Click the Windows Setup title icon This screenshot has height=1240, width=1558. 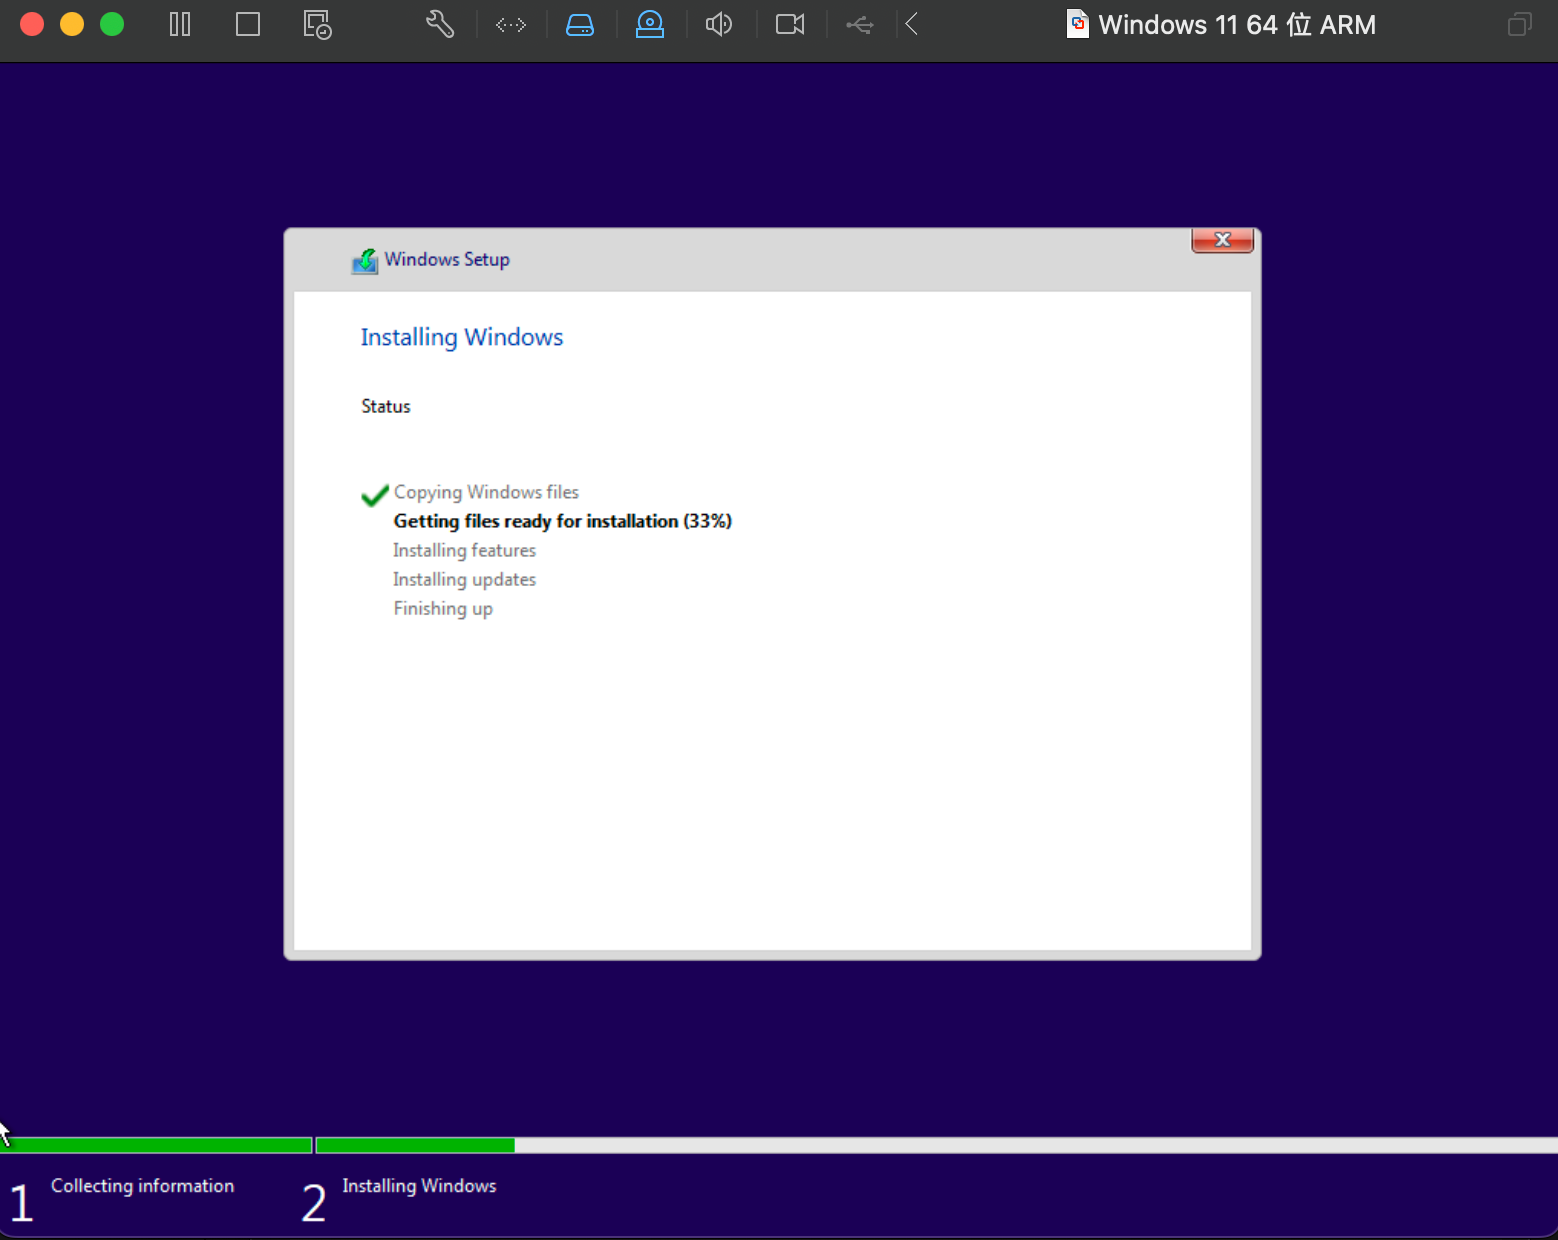pos(365,261)
